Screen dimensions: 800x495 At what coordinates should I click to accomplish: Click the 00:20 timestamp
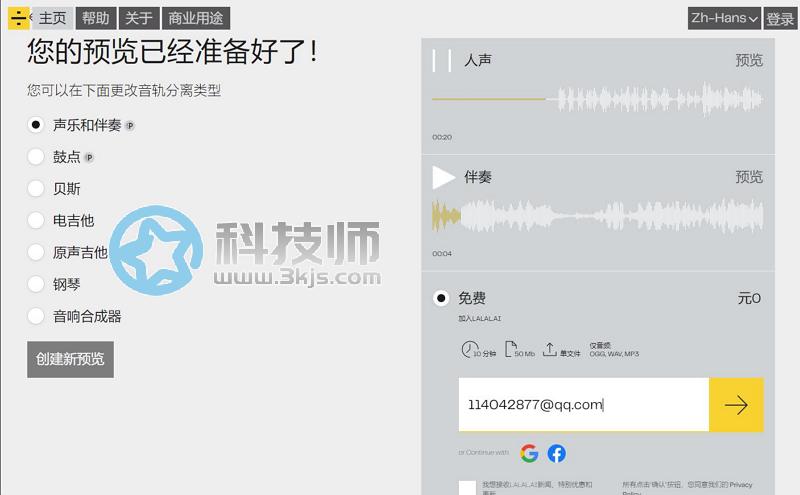442,137
